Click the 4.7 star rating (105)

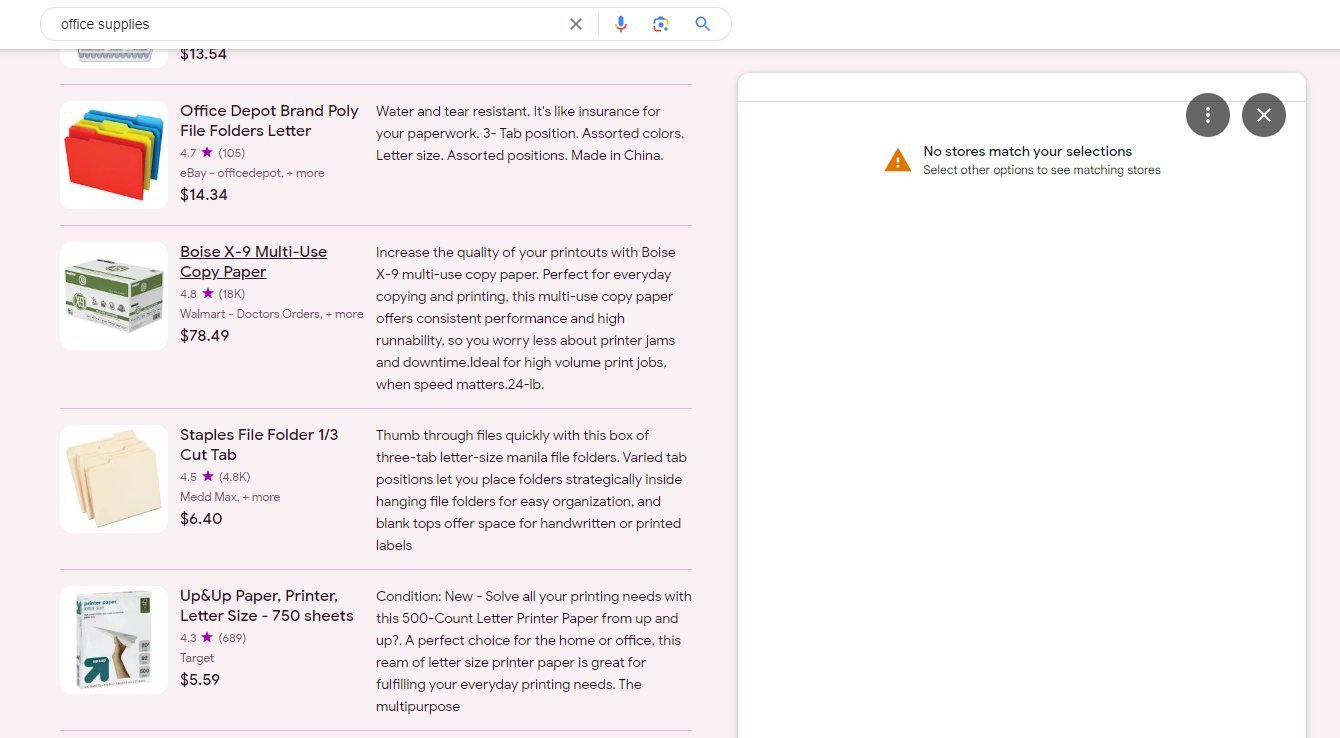click(x=212, y=153)
